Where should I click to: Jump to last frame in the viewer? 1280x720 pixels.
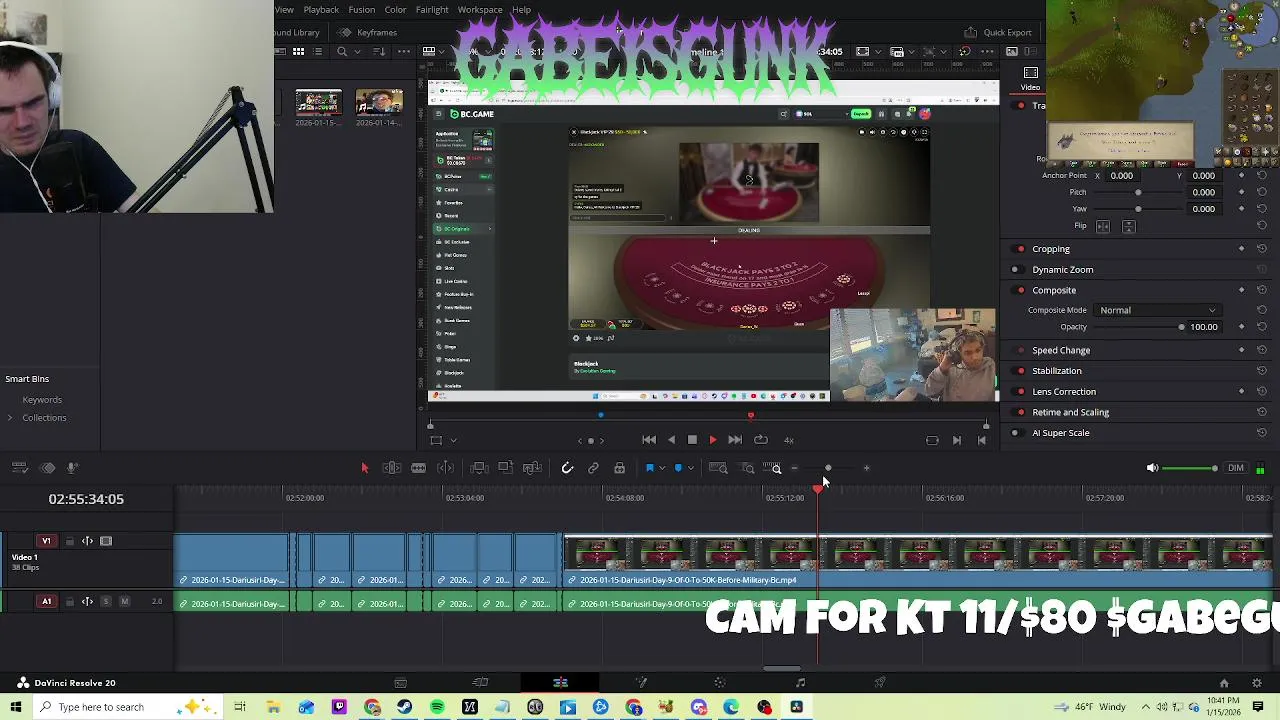point(735,440)
